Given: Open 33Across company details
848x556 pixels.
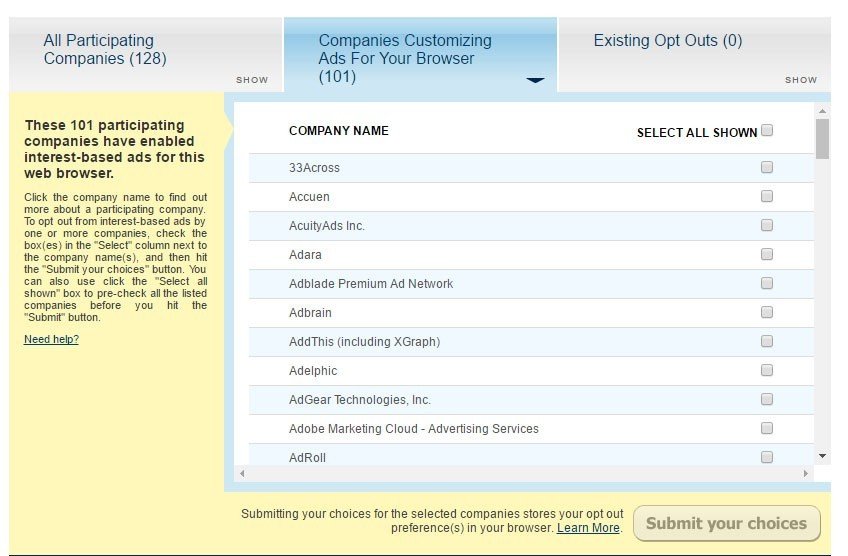Looking at the screenshot, I should [314, 168].
